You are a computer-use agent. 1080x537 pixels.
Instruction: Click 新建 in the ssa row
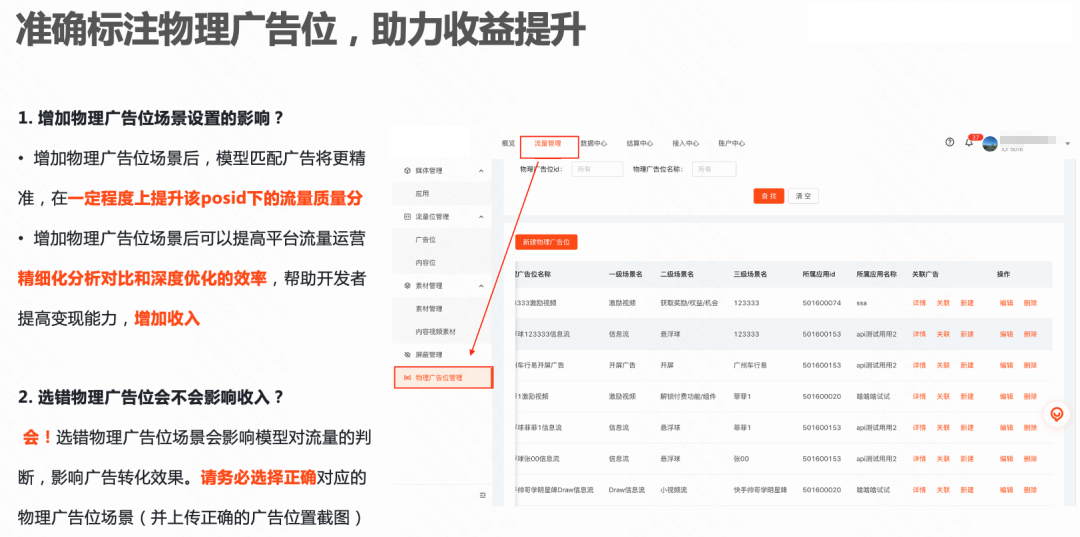(967, 303)
